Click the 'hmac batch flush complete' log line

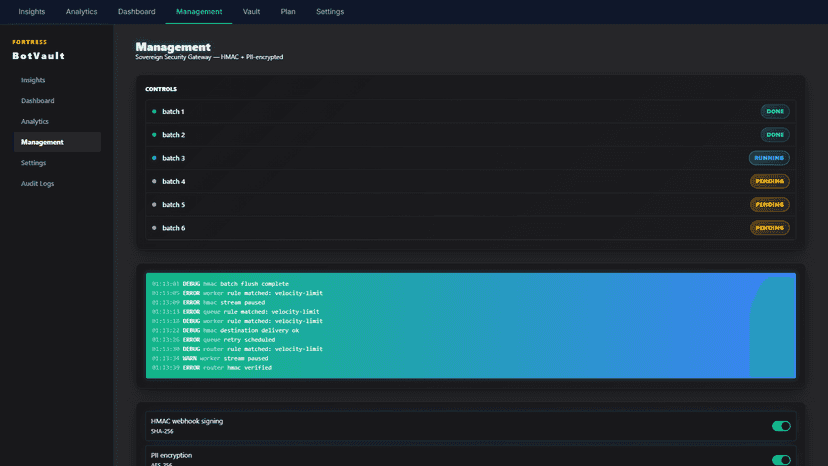tap(220, 284)
